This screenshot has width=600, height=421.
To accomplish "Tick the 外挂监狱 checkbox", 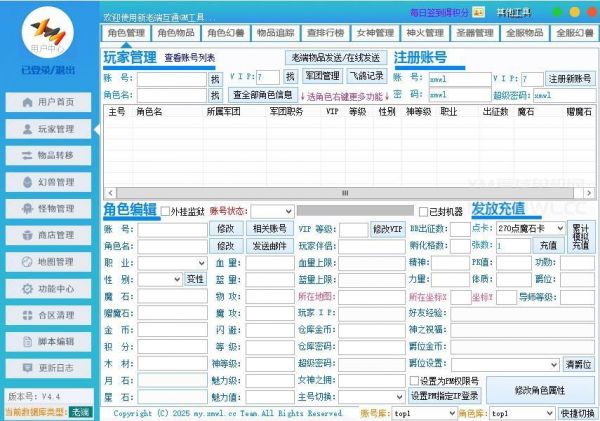I will point(165,211).
